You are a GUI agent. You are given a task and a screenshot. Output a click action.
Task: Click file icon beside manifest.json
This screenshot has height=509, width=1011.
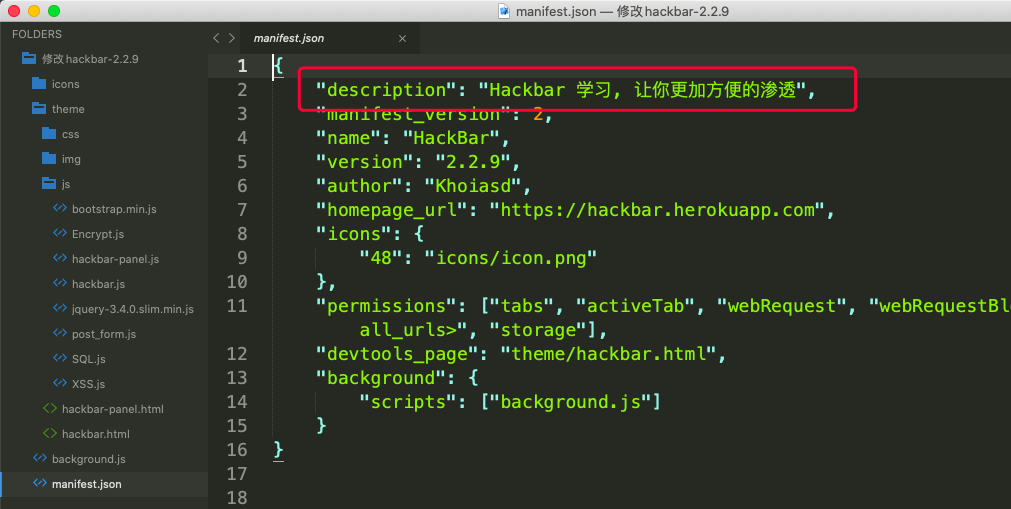pyautogui.click(x=39, y=483)
